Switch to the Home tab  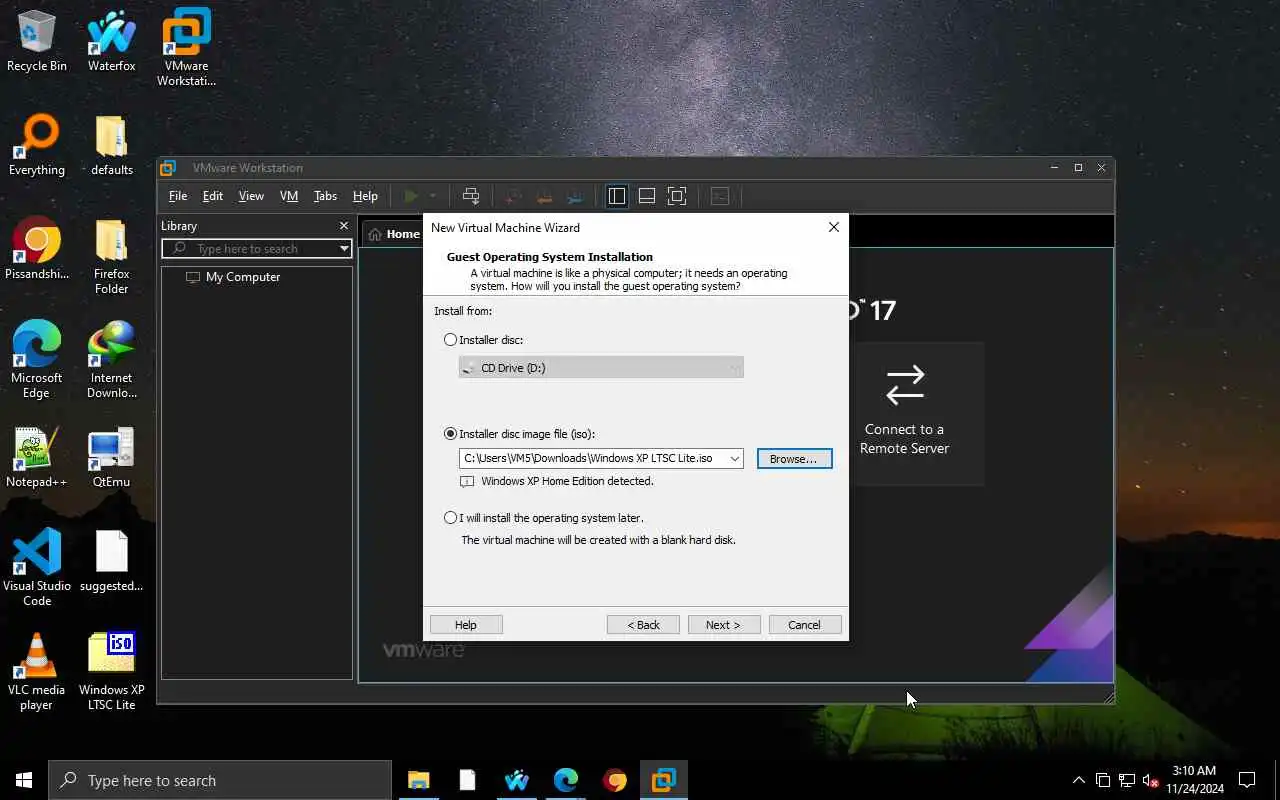(x=394, y=234)
